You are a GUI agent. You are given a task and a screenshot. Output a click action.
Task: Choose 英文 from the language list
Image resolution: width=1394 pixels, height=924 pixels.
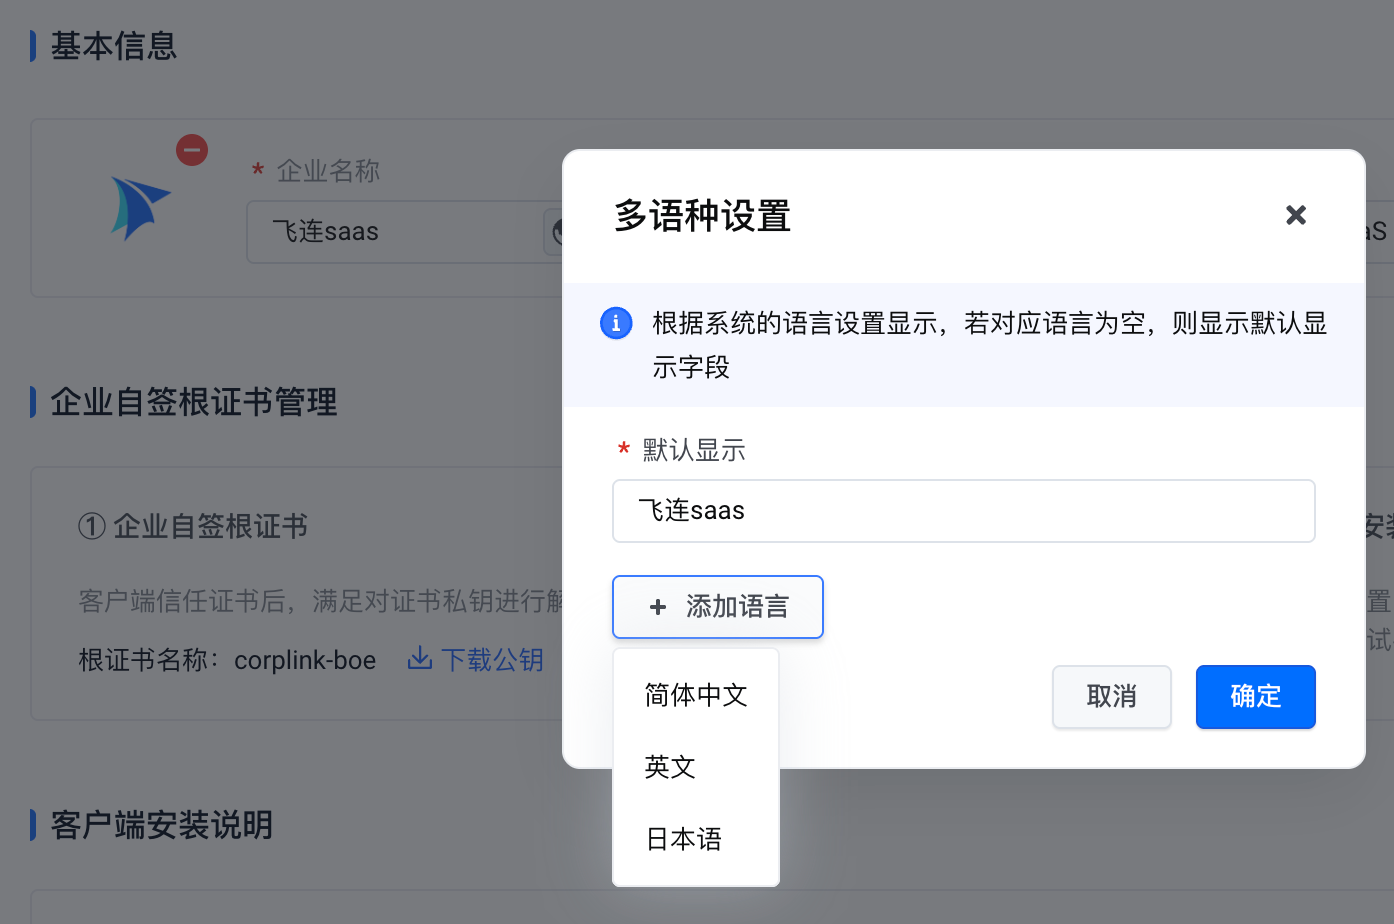[670, 767]
